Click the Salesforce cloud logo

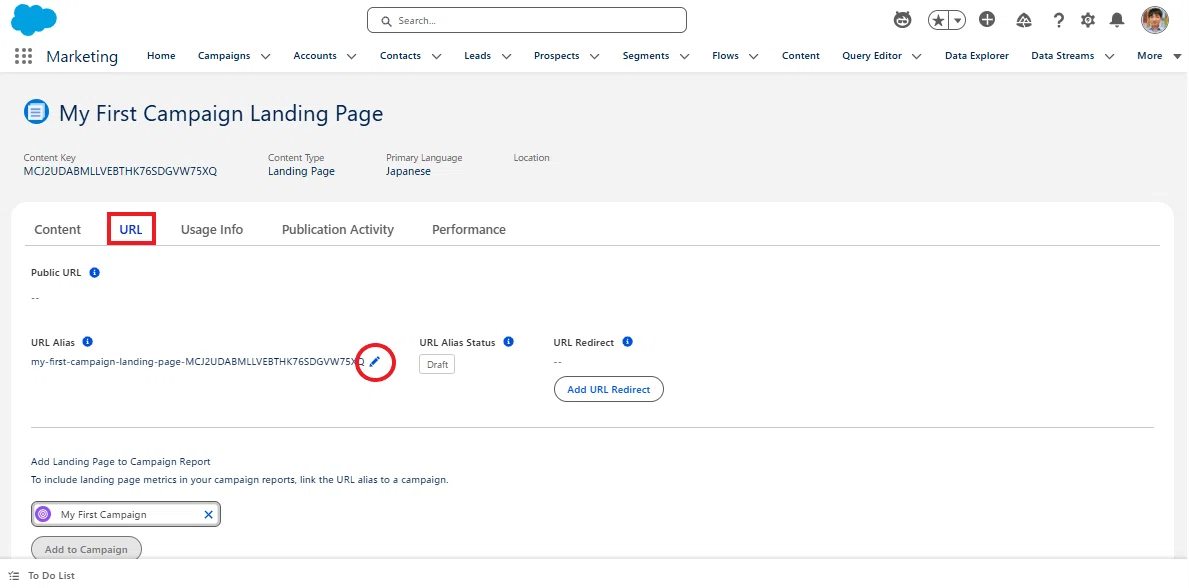(x=33, y=20)
